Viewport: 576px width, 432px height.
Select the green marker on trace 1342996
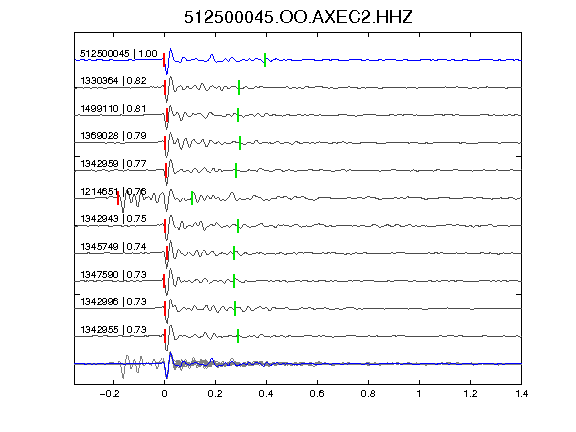[235, 309]
